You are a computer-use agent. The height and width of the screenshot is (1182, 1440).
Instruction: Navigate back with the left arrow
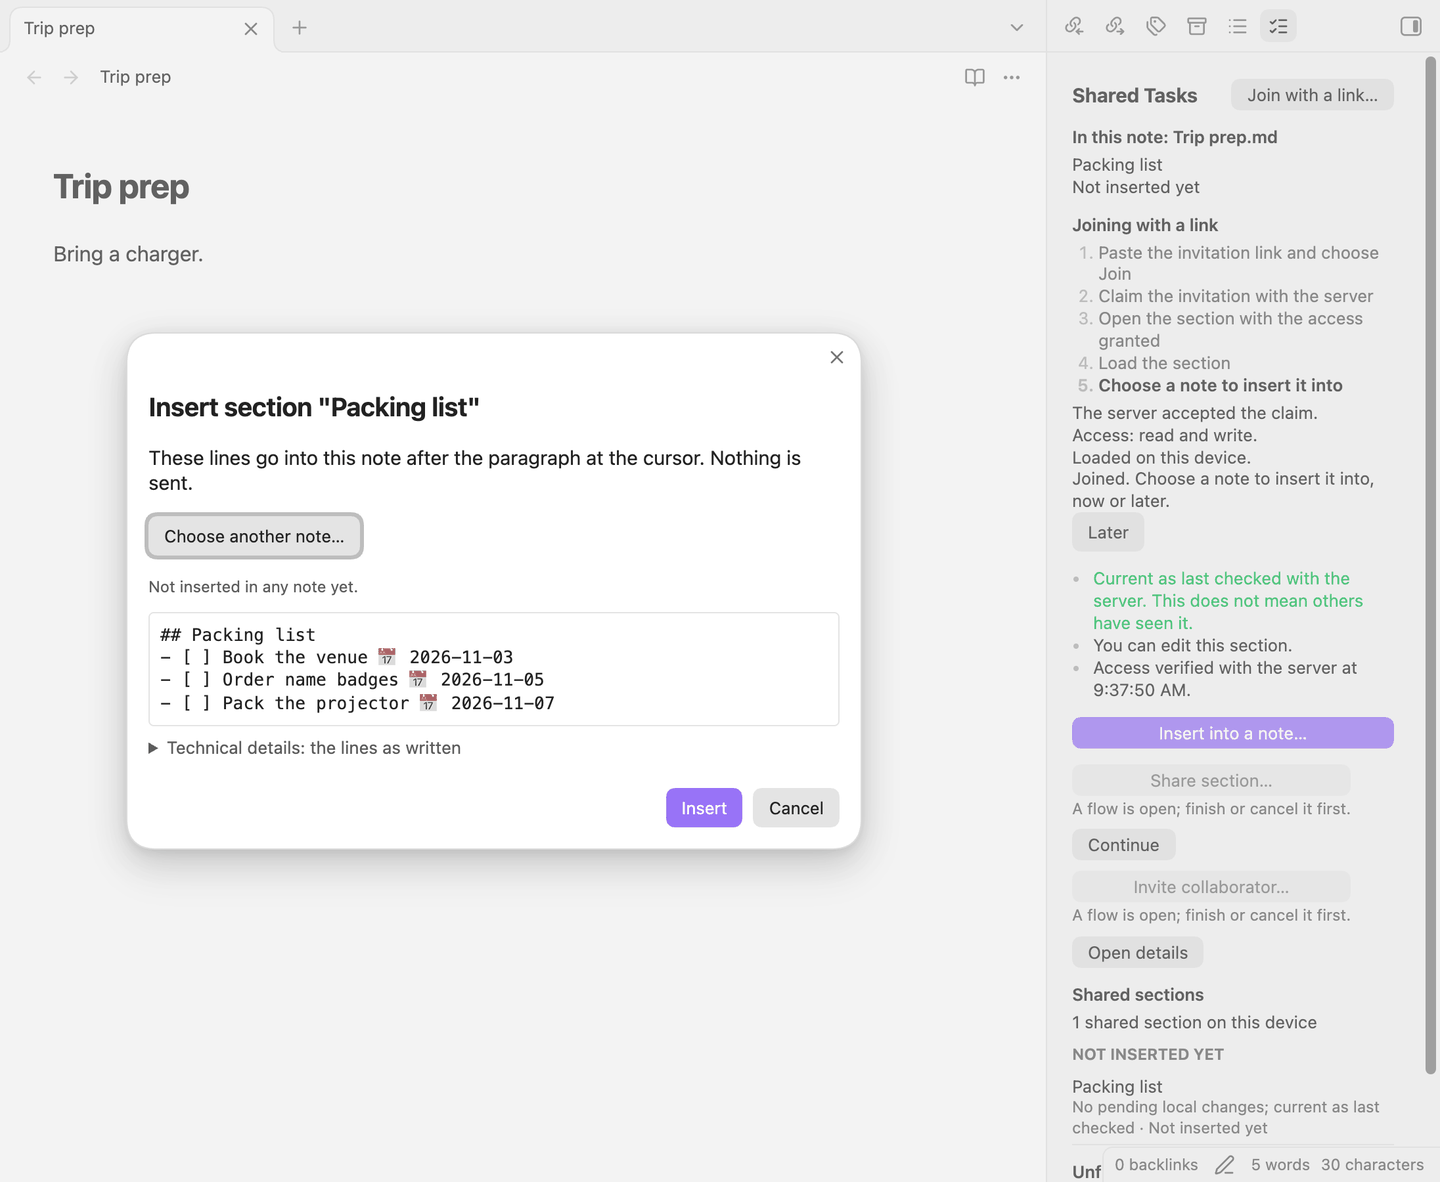[x=34, y=77]
